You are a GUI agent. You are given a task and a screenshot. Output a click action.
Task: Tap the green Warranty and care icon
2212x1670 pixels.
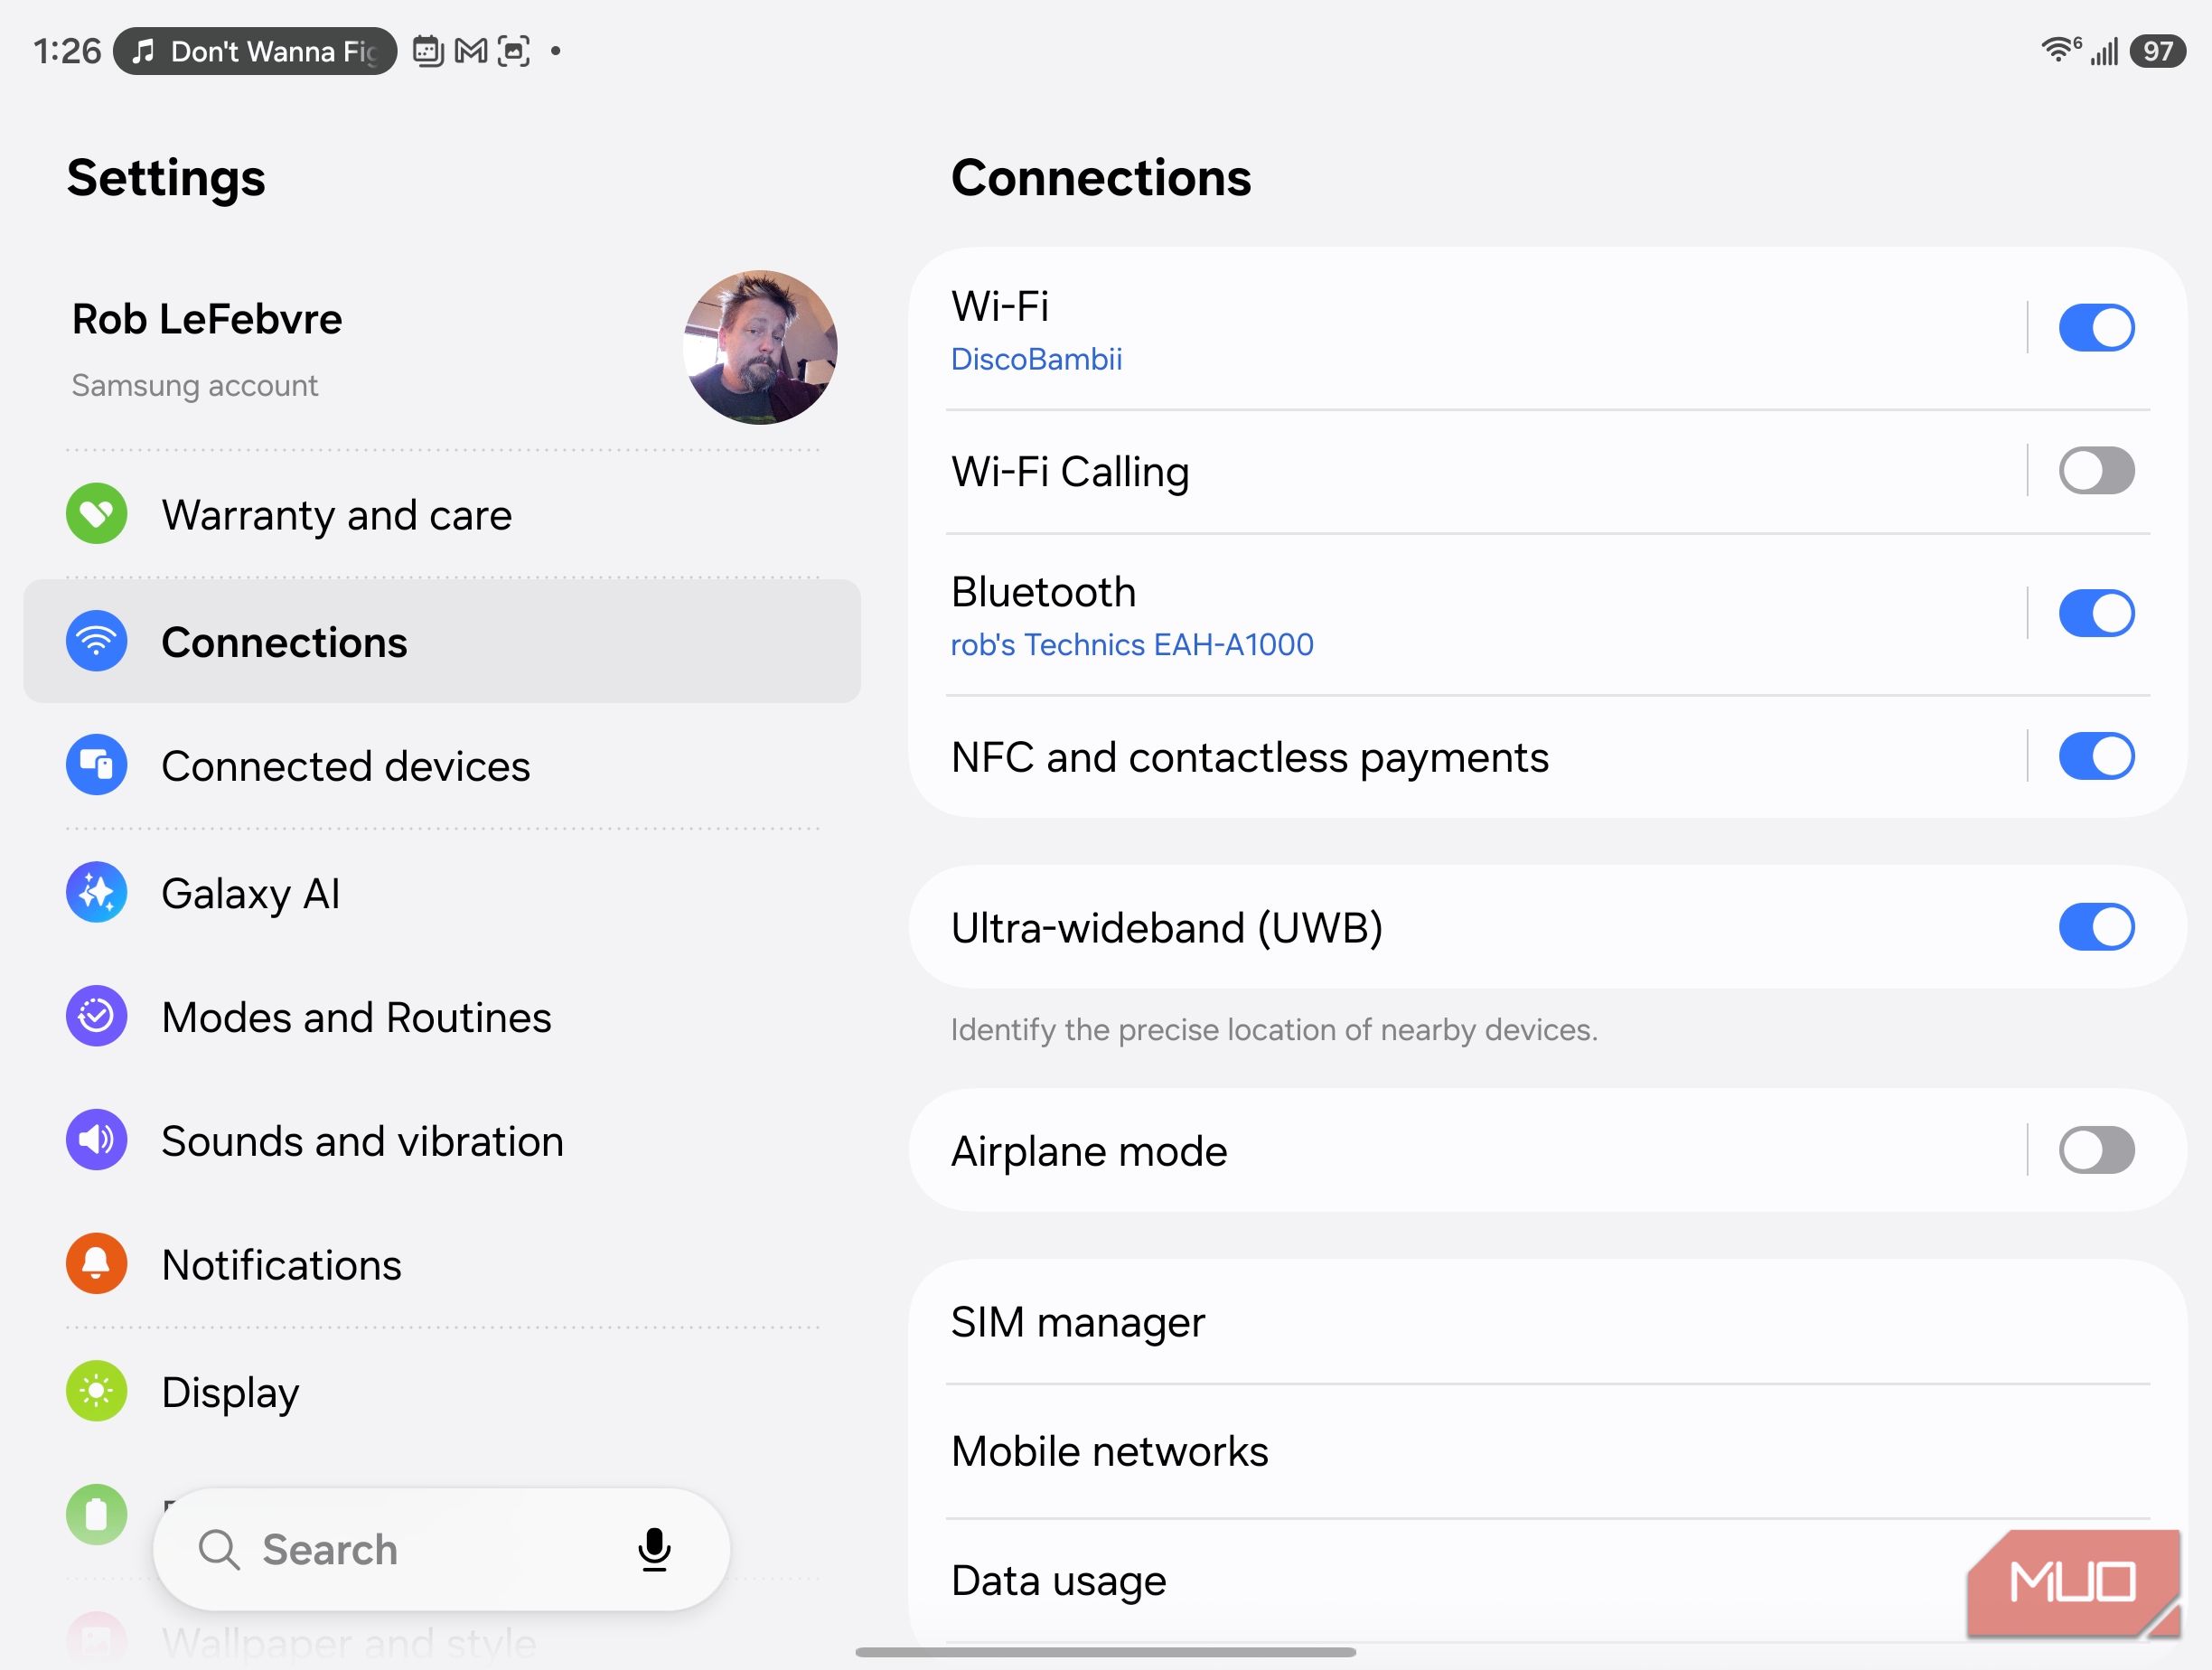tap(96, 514)
